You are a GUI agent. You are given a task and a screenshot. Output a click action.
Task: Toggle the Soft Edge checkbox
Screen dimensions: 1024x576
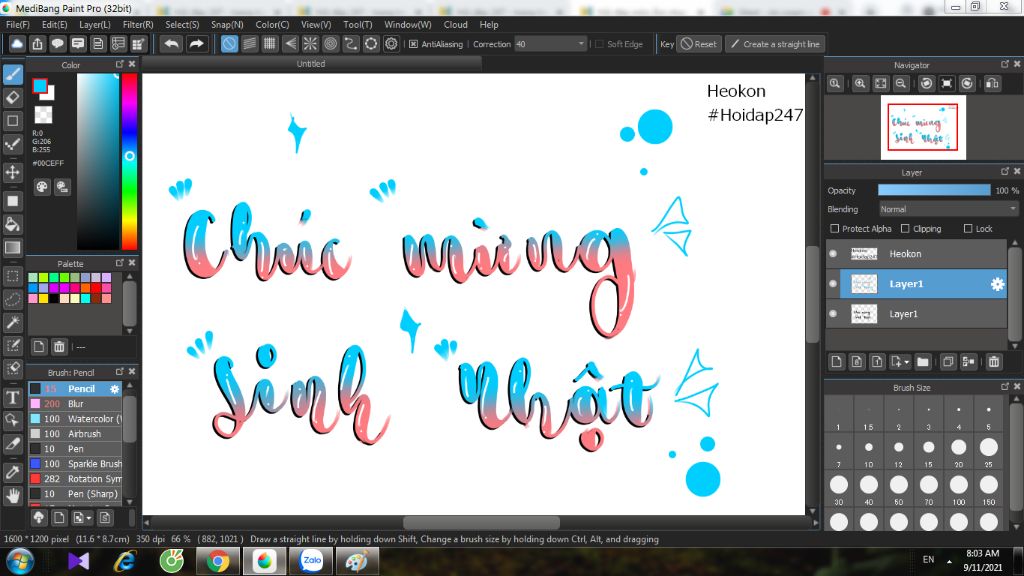click(600, 44)
